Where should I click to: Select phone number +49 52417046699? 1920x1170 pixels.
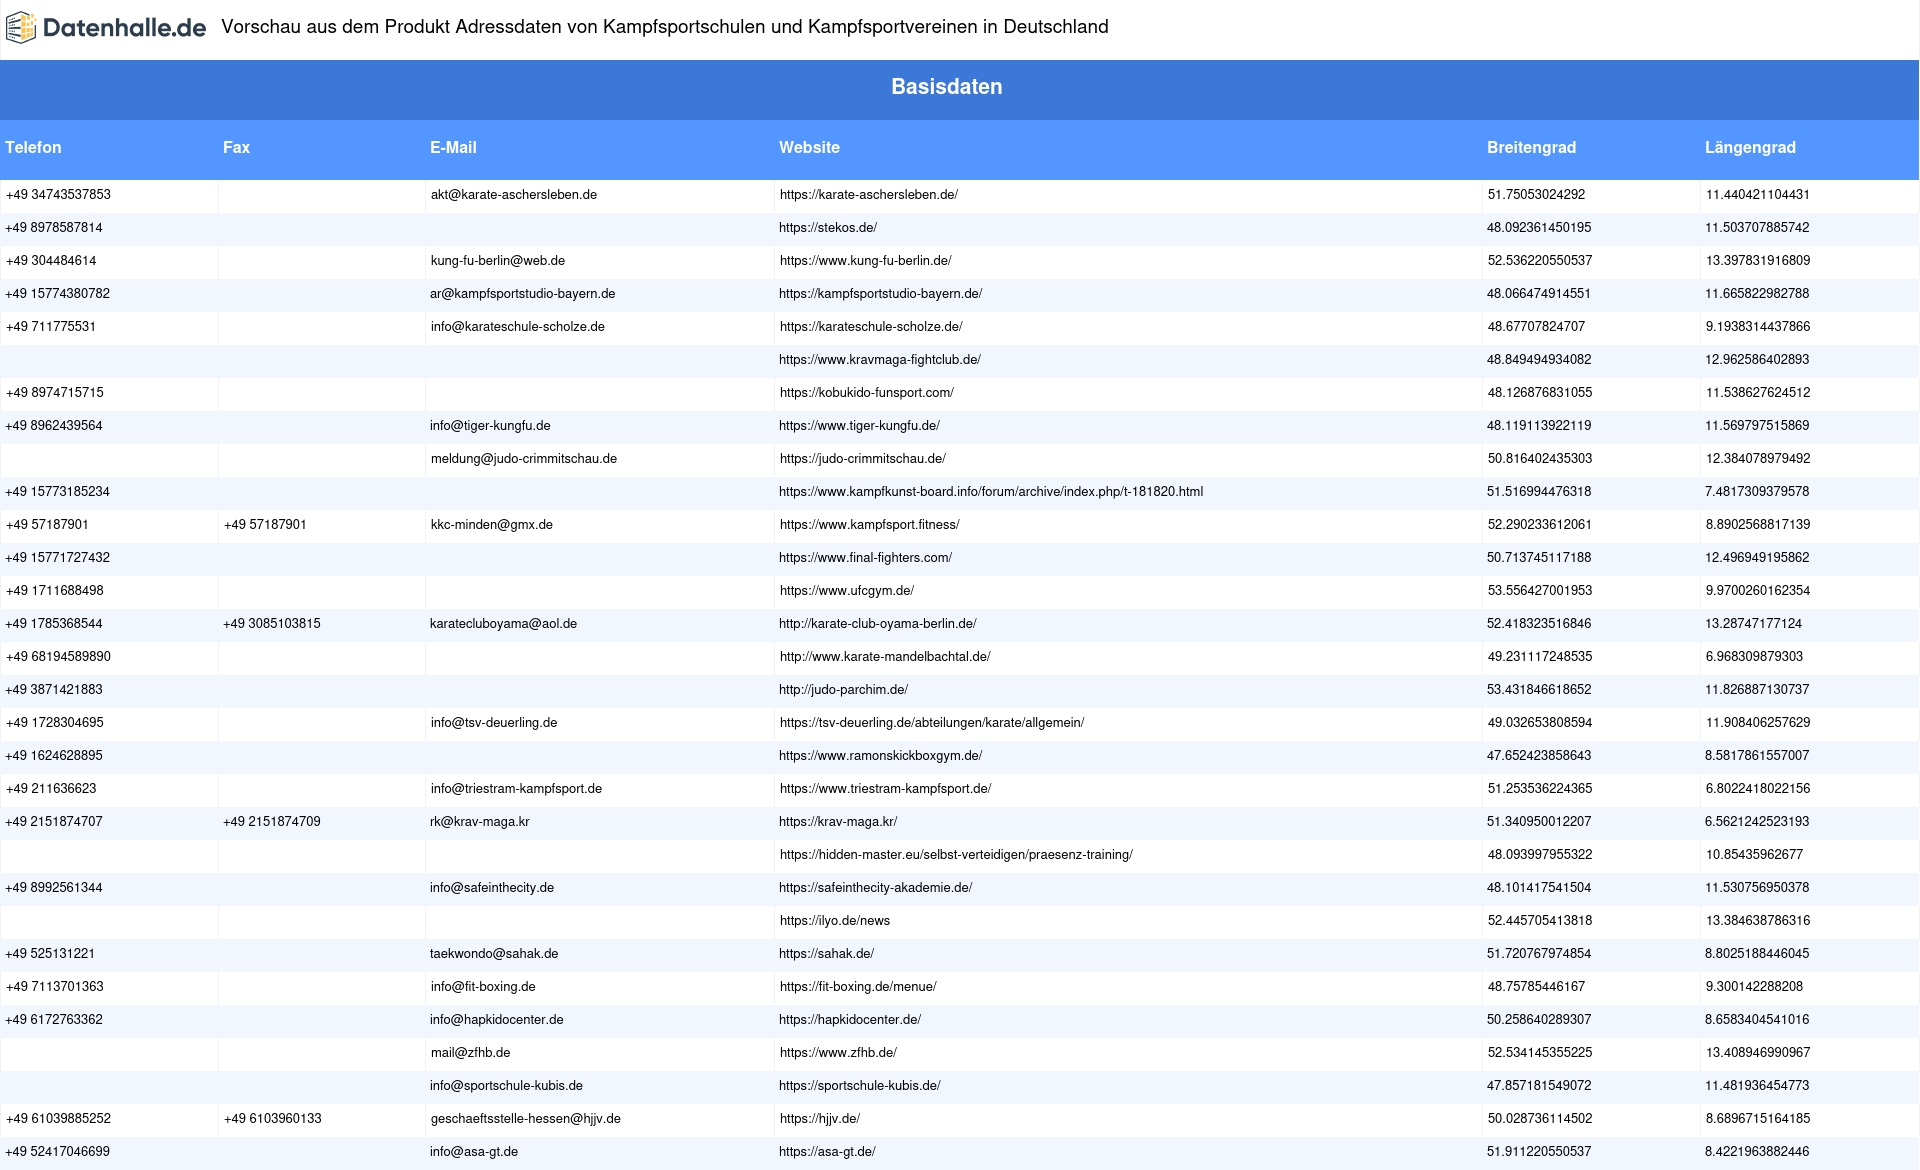click(58, 1152)
